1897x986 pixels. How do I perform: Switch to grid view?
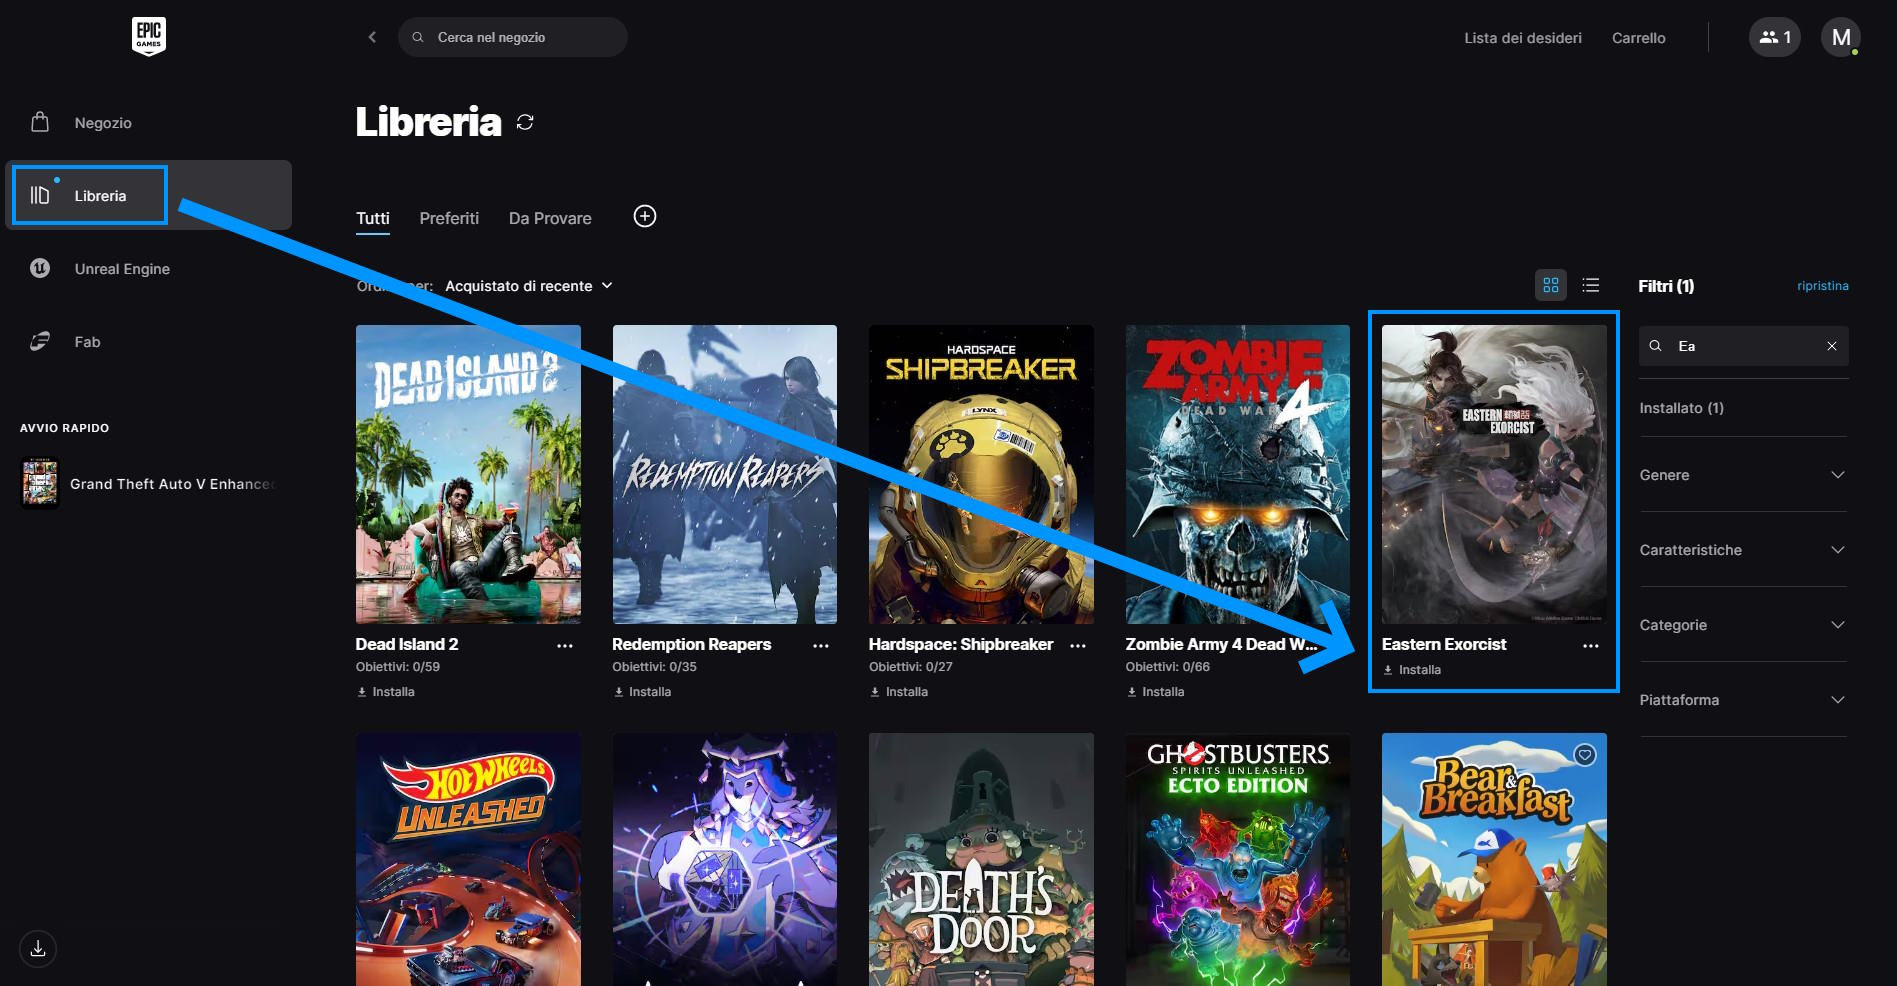tap(1550, 286)
